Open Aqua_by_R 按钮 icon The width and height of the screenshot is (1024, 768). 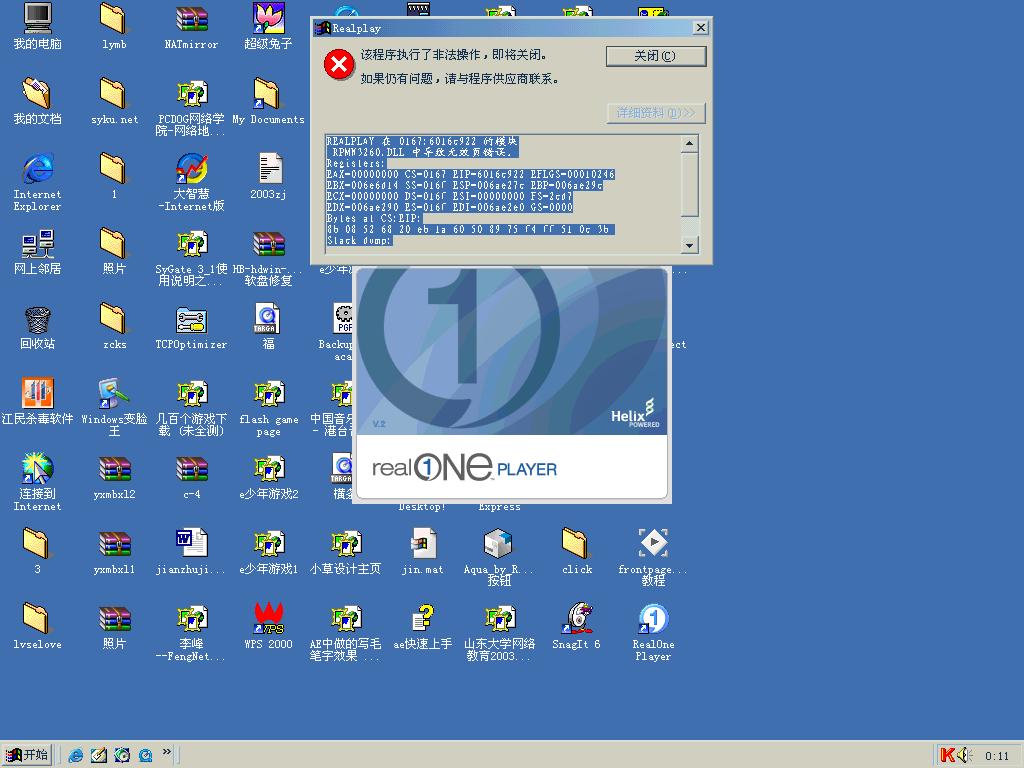click(498, 543)
